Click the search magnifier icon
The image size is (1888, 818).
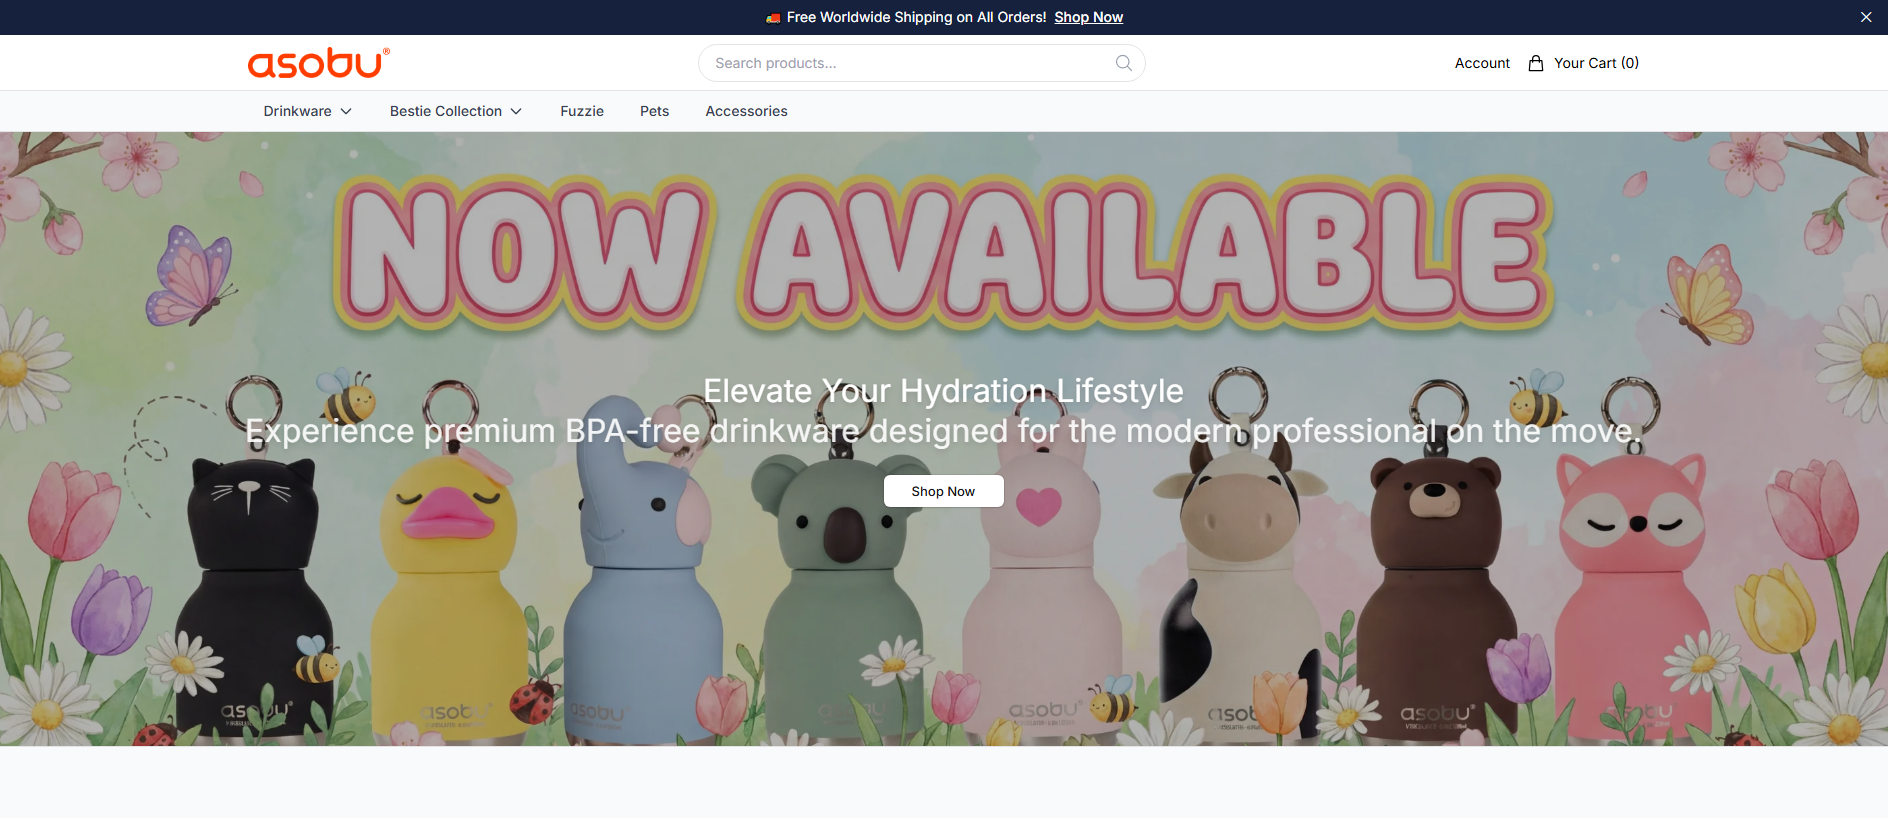[x=1124, y=63]
